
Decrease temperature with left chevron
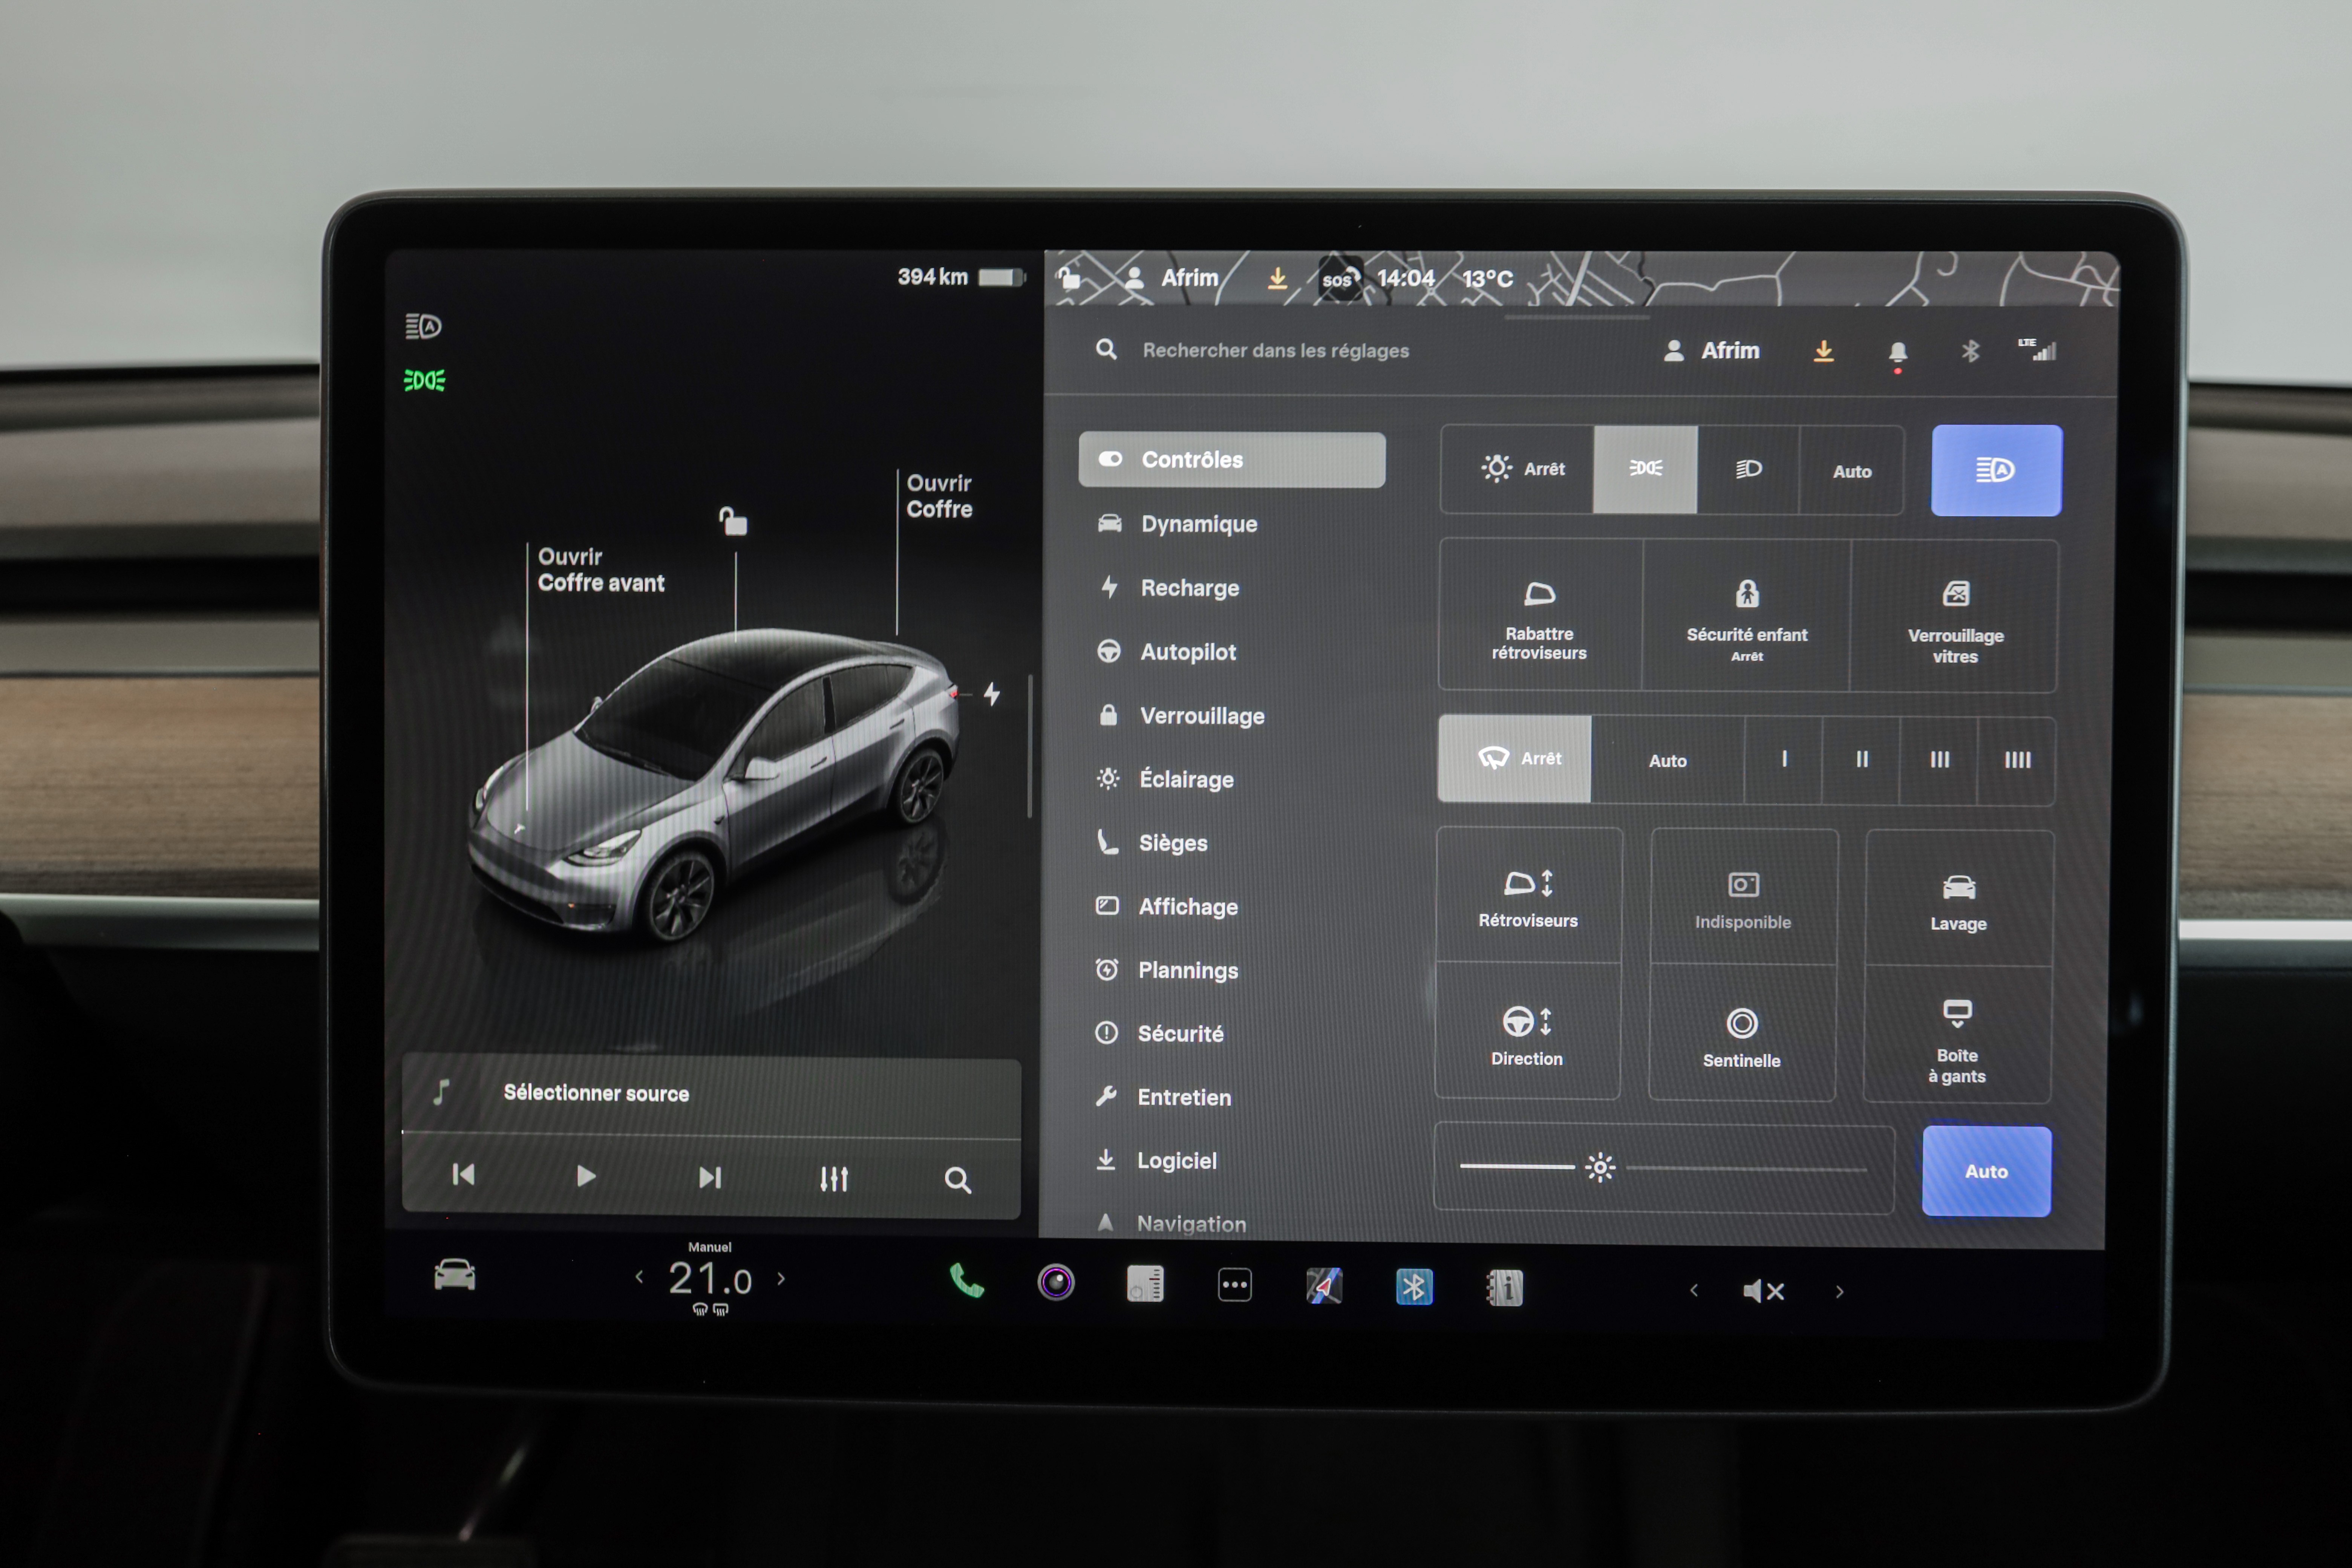639,1277
